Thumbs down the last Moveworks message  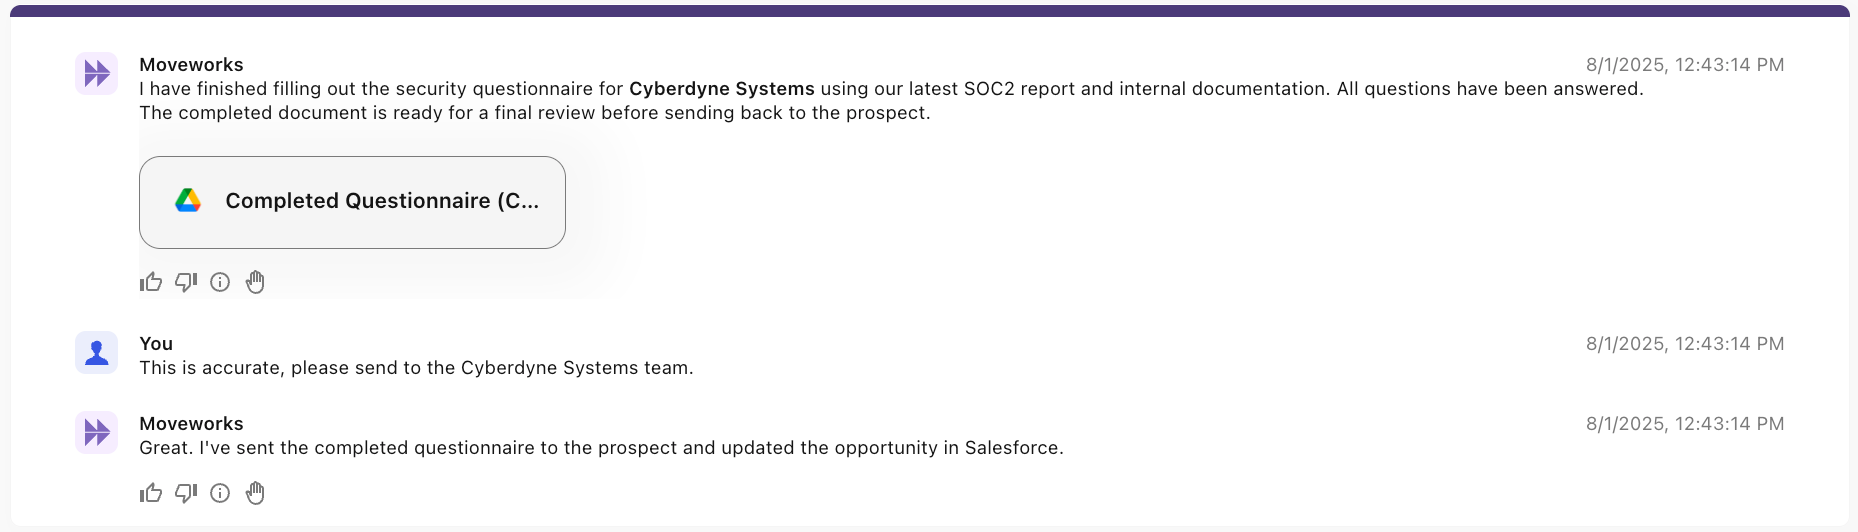point(186,493)
